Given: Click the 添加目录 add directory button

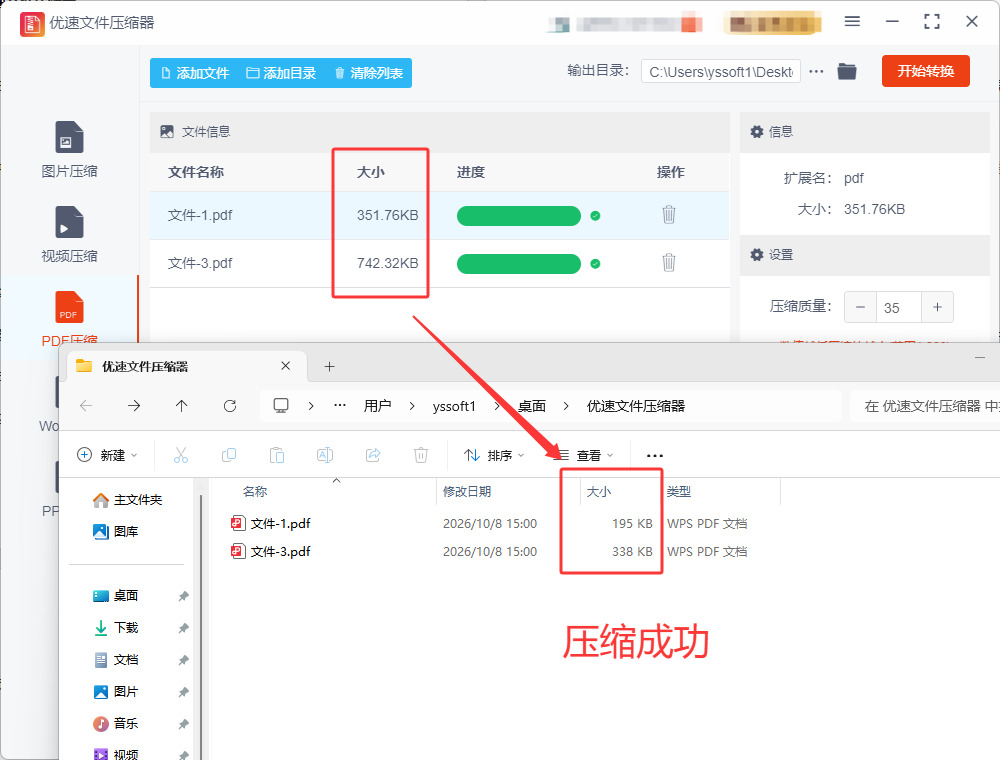Looking at the screenshot, I should [281, 73].
